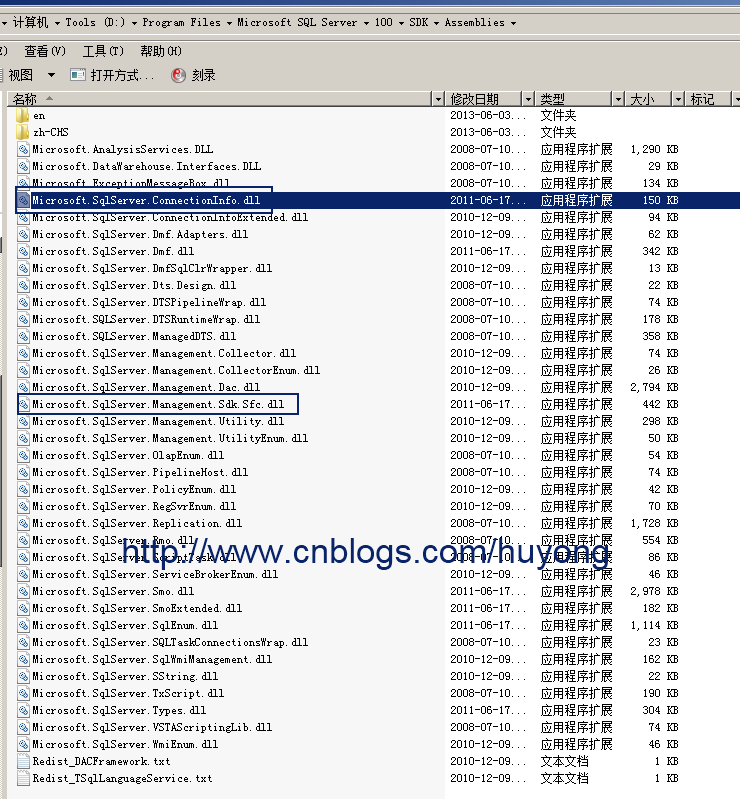This screenshot has height=799, width=740.
Task: Click the Management.Collector.dll file icon
Action: (x=23, y=353)
